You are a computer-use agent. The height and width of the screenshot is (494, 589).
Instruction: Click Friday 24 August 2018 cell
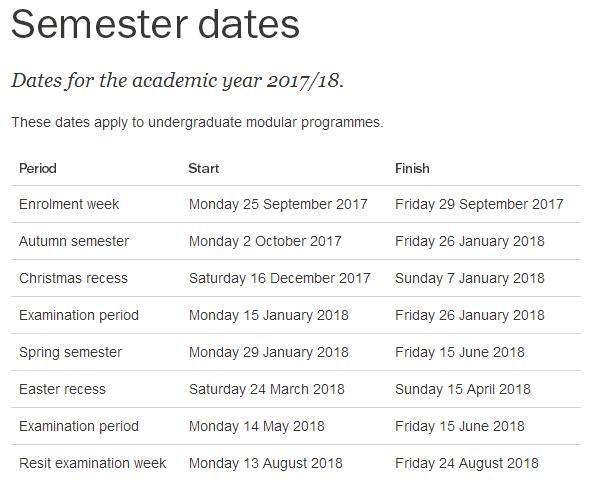467,463
